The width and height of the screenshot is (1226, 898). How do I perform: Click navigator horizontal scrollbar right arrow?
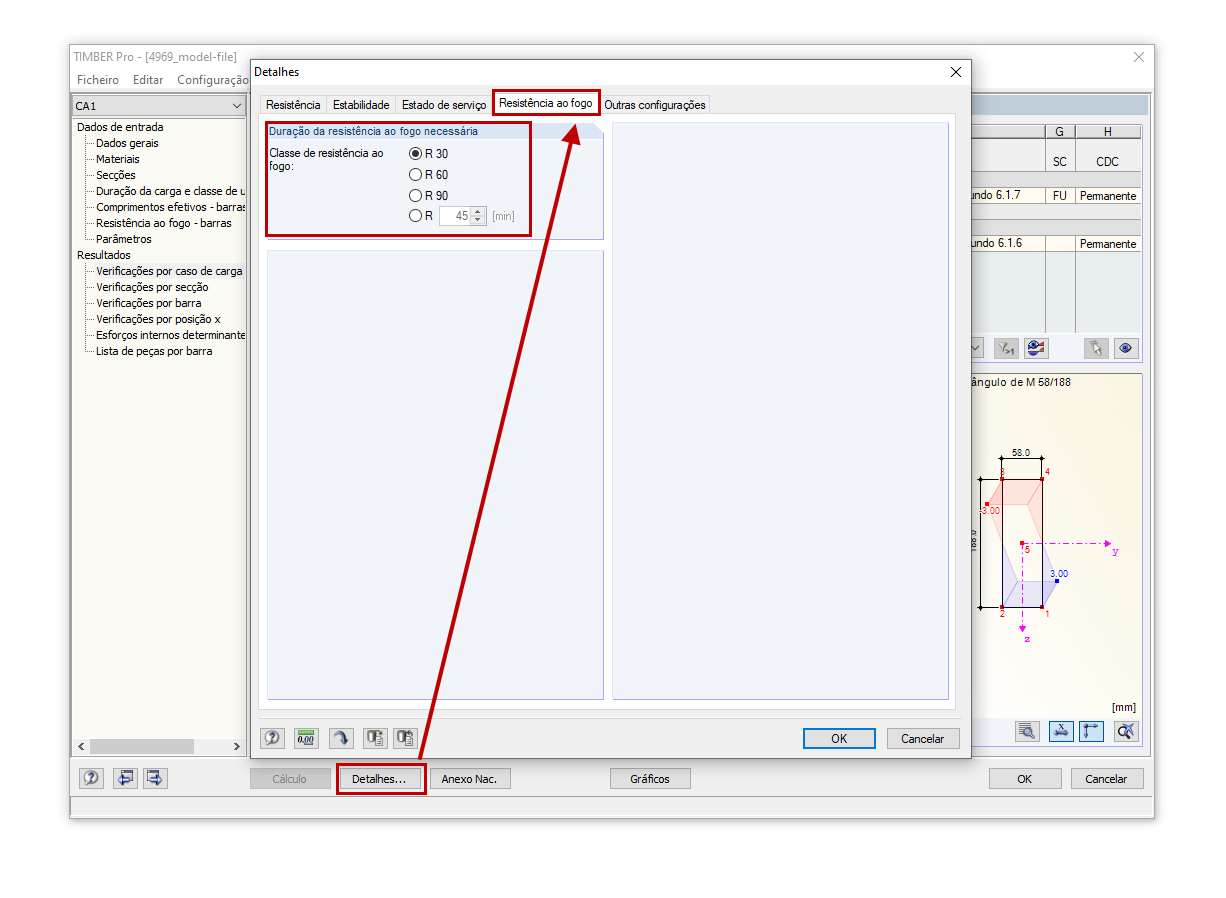pyautogui.click(x=237, y=747)
